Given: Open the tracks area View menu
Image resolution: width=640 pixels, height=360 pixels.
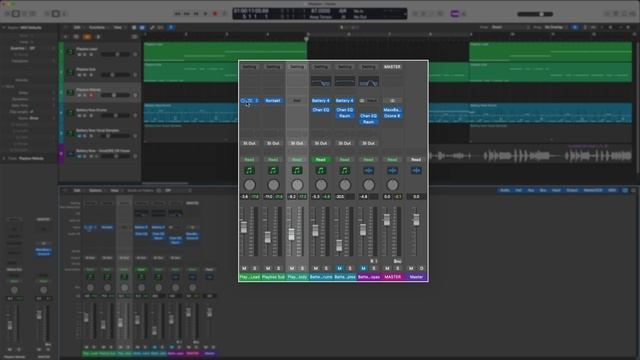Looking at the screenshot, I should pyautogui.click(x=118, y=27).
